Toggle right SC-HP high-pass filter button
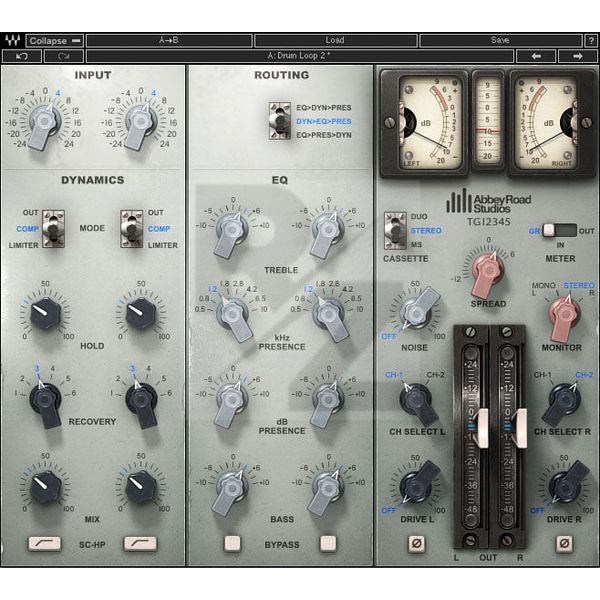The image size is (600, 600). (140, 543)
